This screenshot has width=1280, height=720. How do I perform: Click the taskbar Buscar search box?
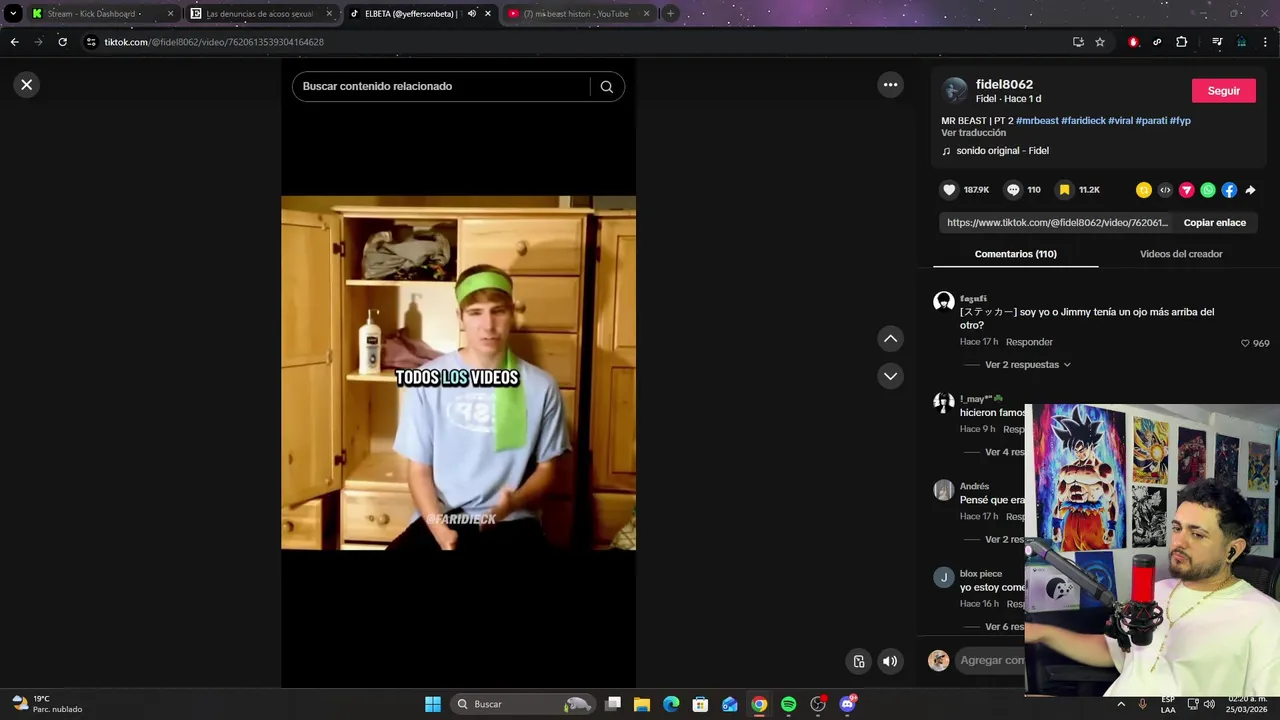(522, 704)
